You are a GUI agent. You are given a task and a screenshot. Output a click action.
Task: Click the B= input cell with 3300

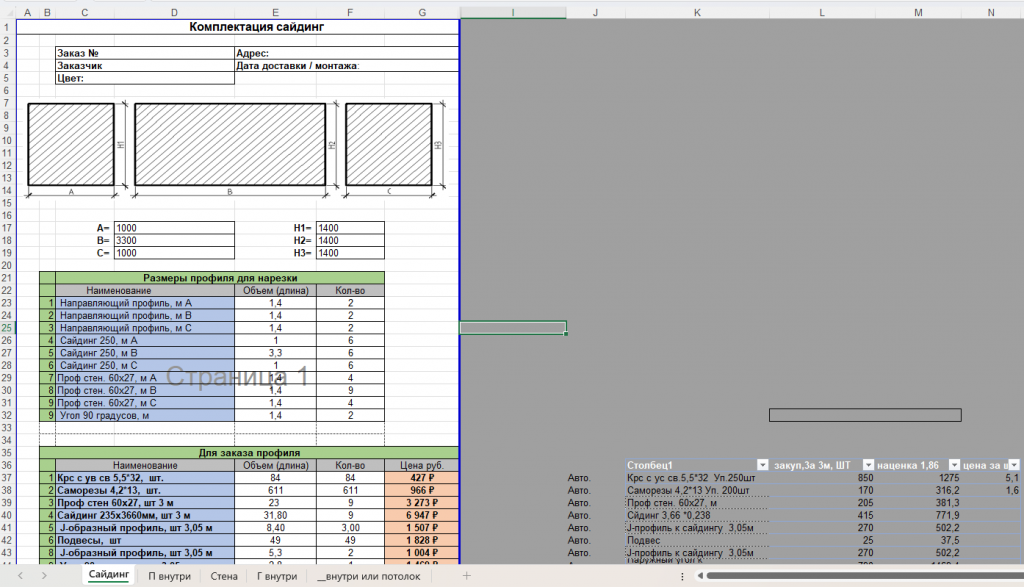point(174,240)
